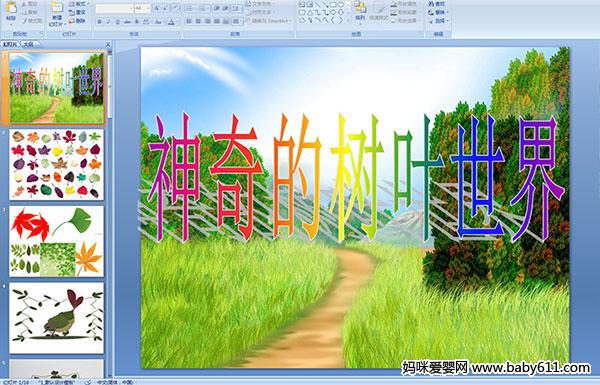Image resolution: width=600 pixels, height=385 pixels.
Task: Click the font color swatch button
Action: click(x=171, y=22)
